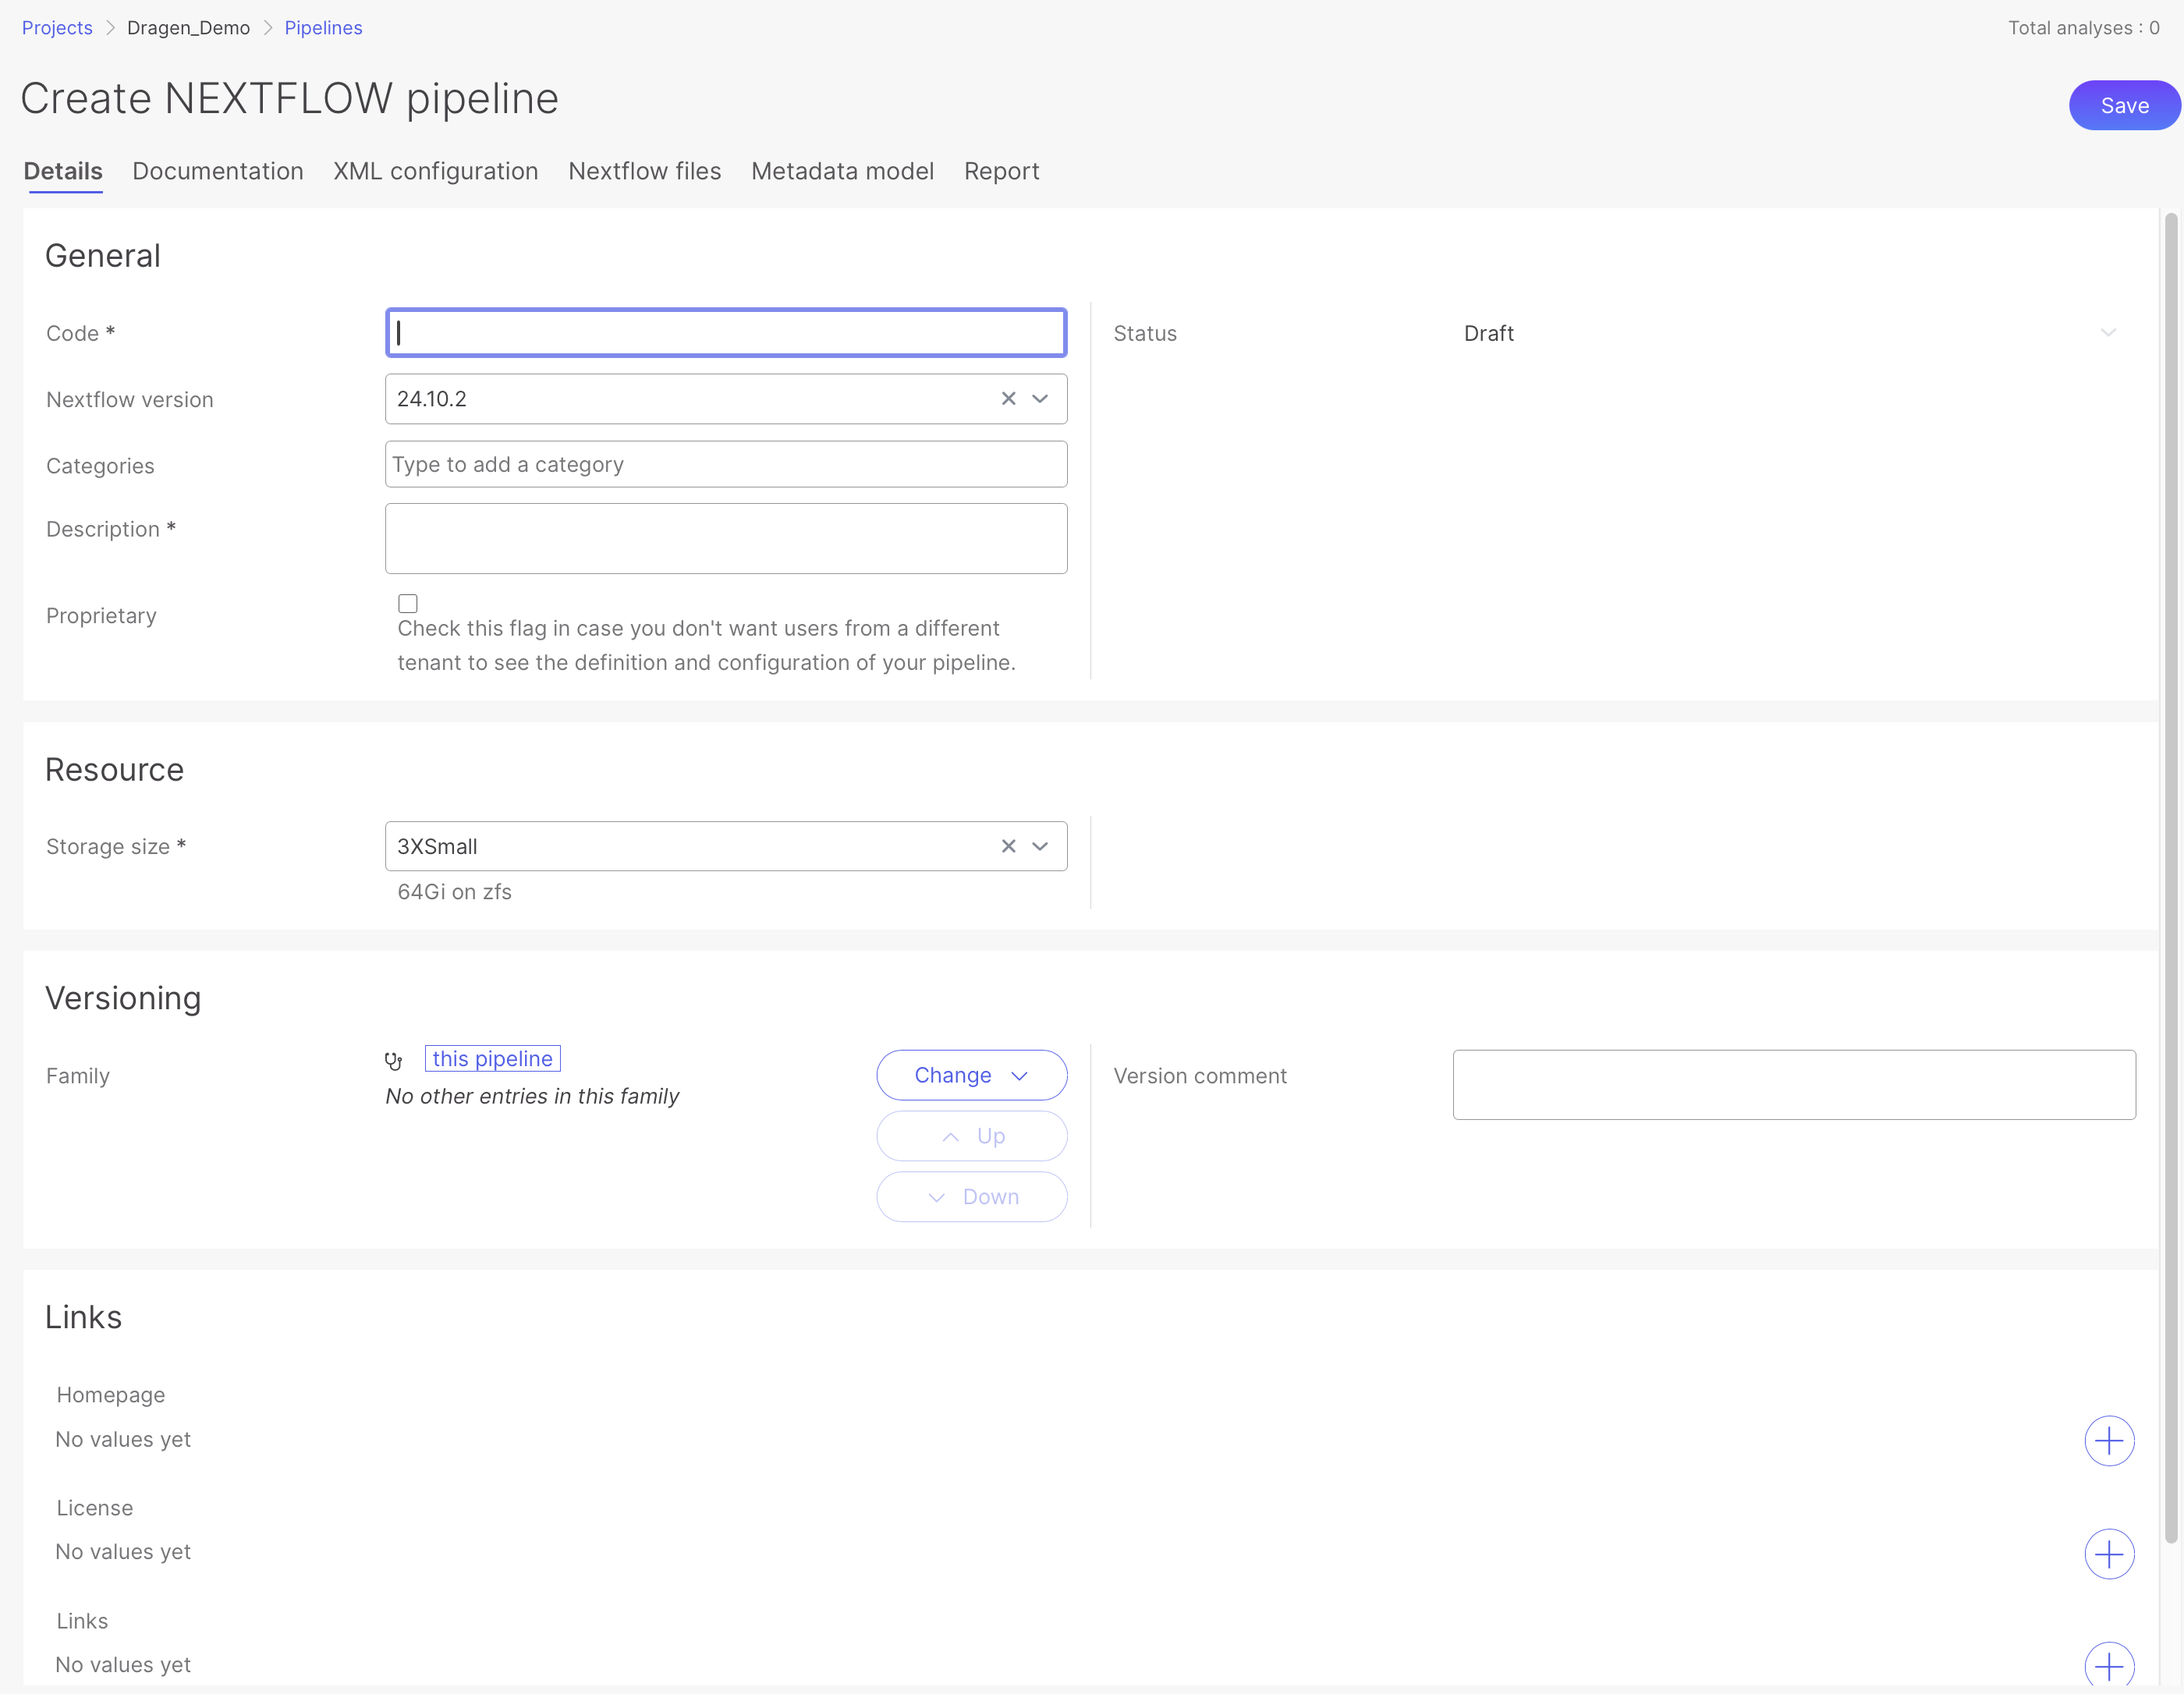Add a License link value

pyautogui.click(x=2108, y=1553)
